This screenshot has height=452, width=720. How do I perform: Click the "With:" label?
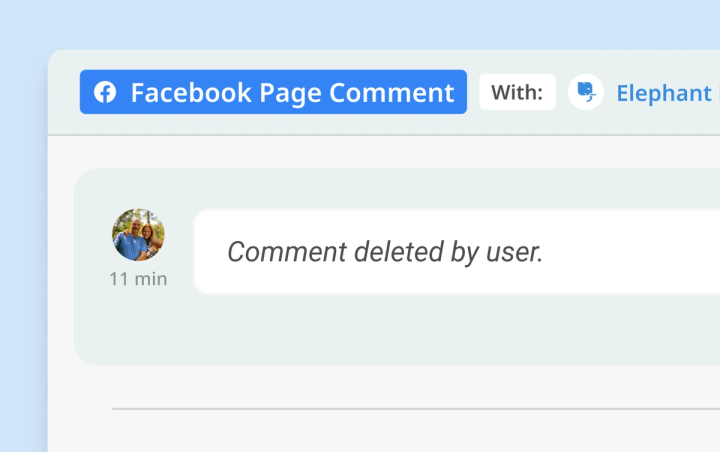pos(517,93)
